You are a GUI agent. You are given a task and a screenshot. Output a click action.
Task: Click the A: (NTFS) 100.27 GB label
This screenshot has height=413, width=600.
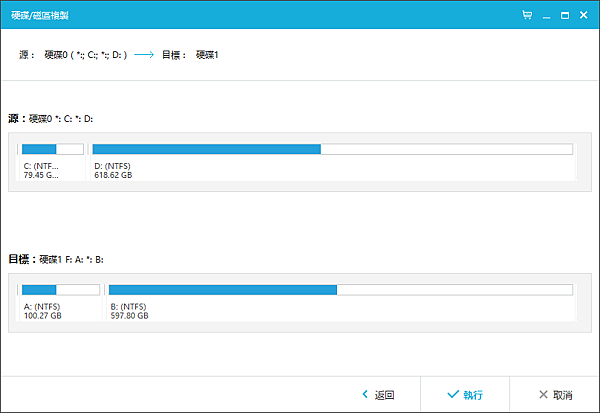click(x=43, y=310)
